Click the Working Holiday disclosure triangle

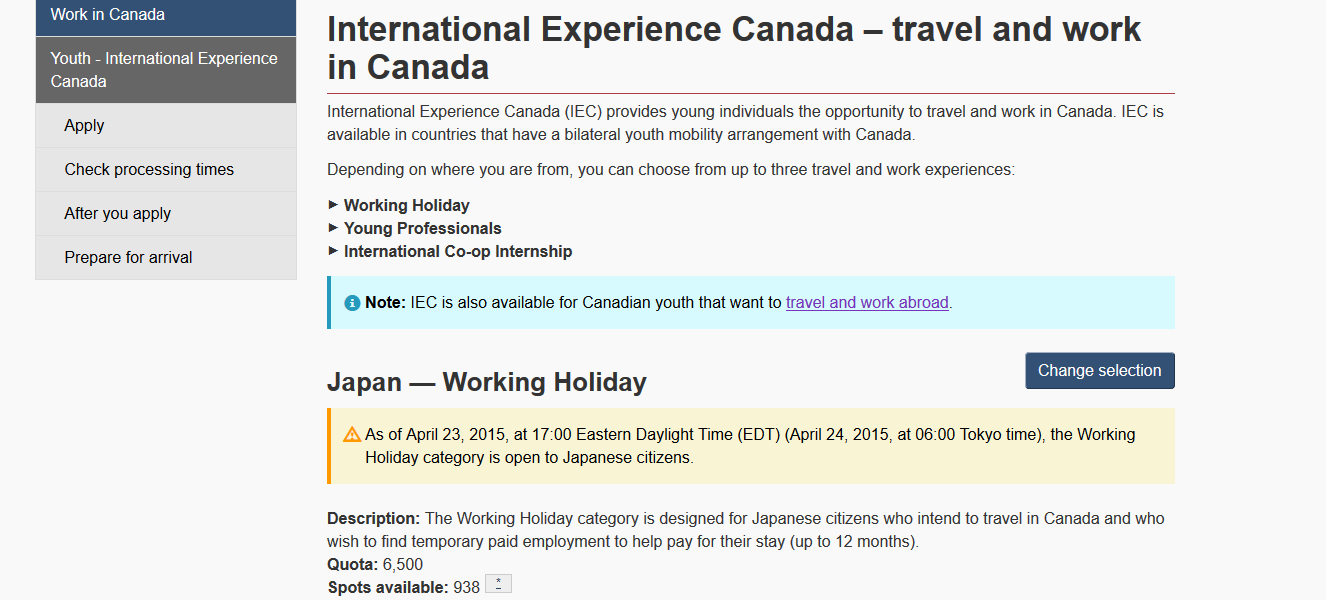(x=333, y=205)
